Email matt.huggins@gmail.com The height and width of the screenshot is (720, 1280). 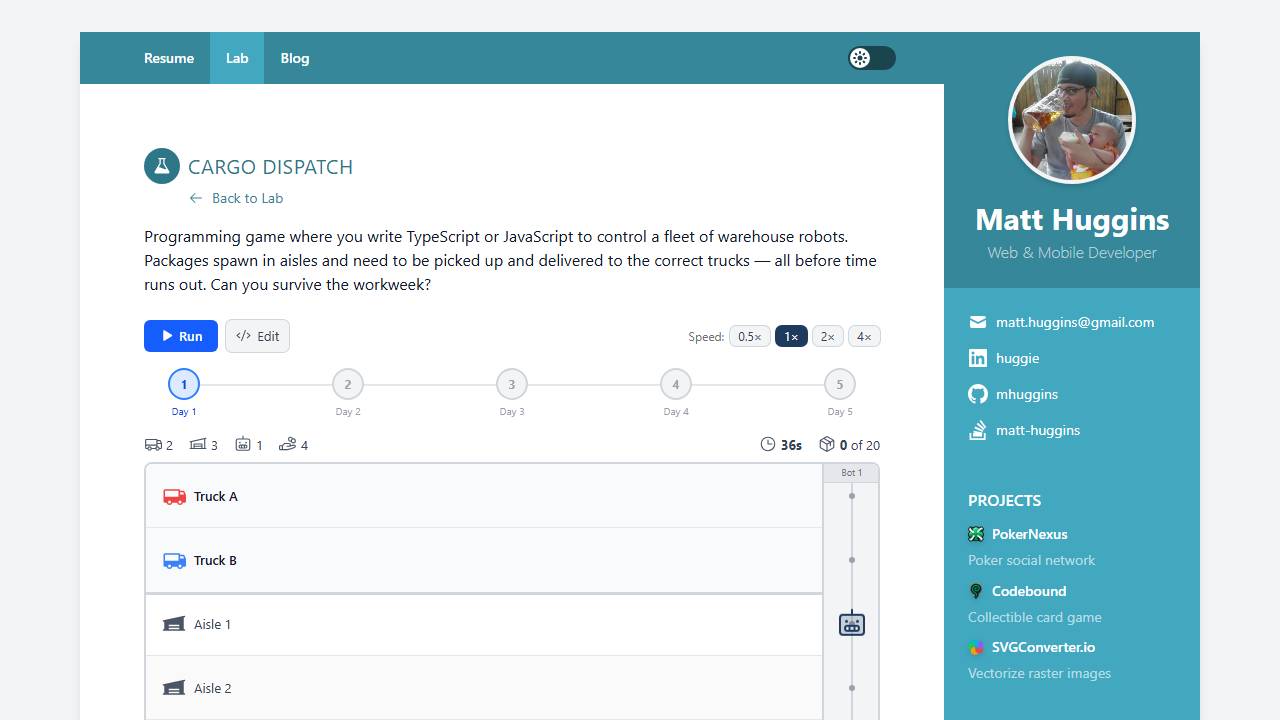[1075, 322]
